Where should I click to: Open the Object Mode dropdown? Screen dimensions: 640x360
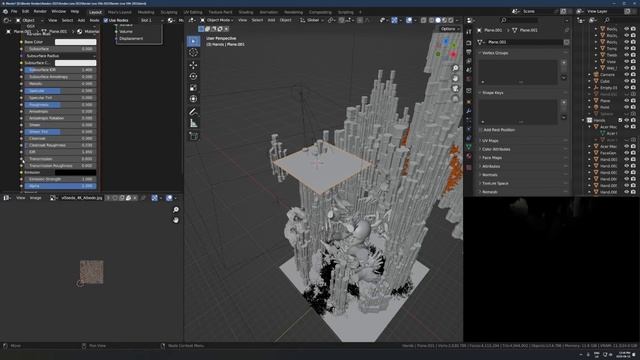pyautogui.click(x=216, y=20)
